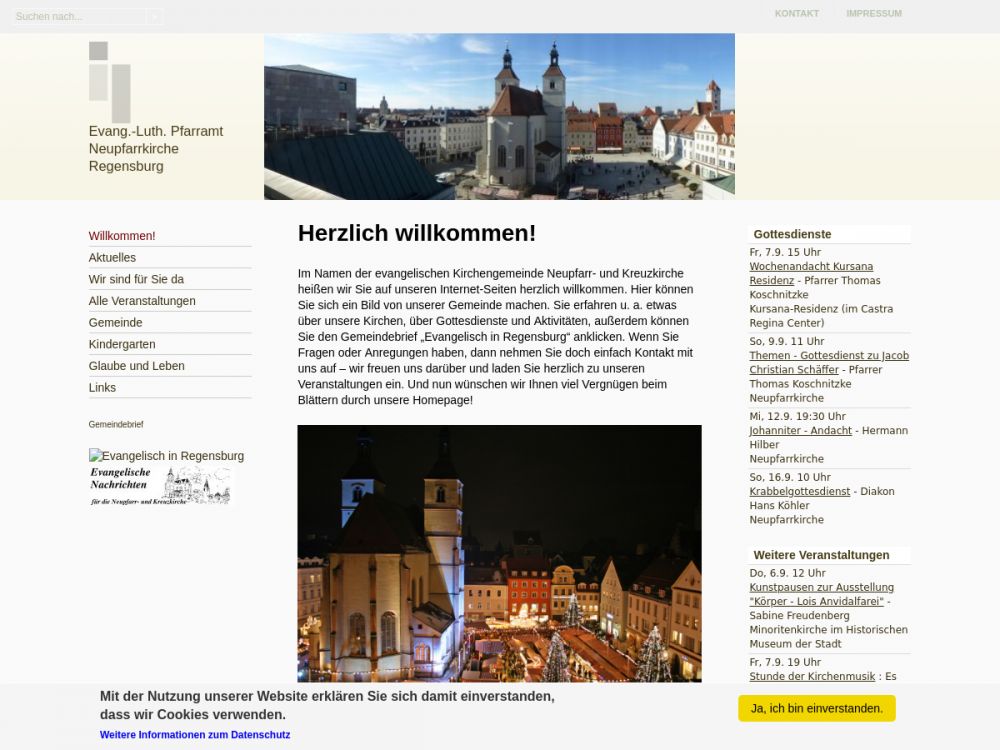1000x750 pixels.
Task: Click the panoramic Neupfarrkirche header image
Action: point(499,116)
